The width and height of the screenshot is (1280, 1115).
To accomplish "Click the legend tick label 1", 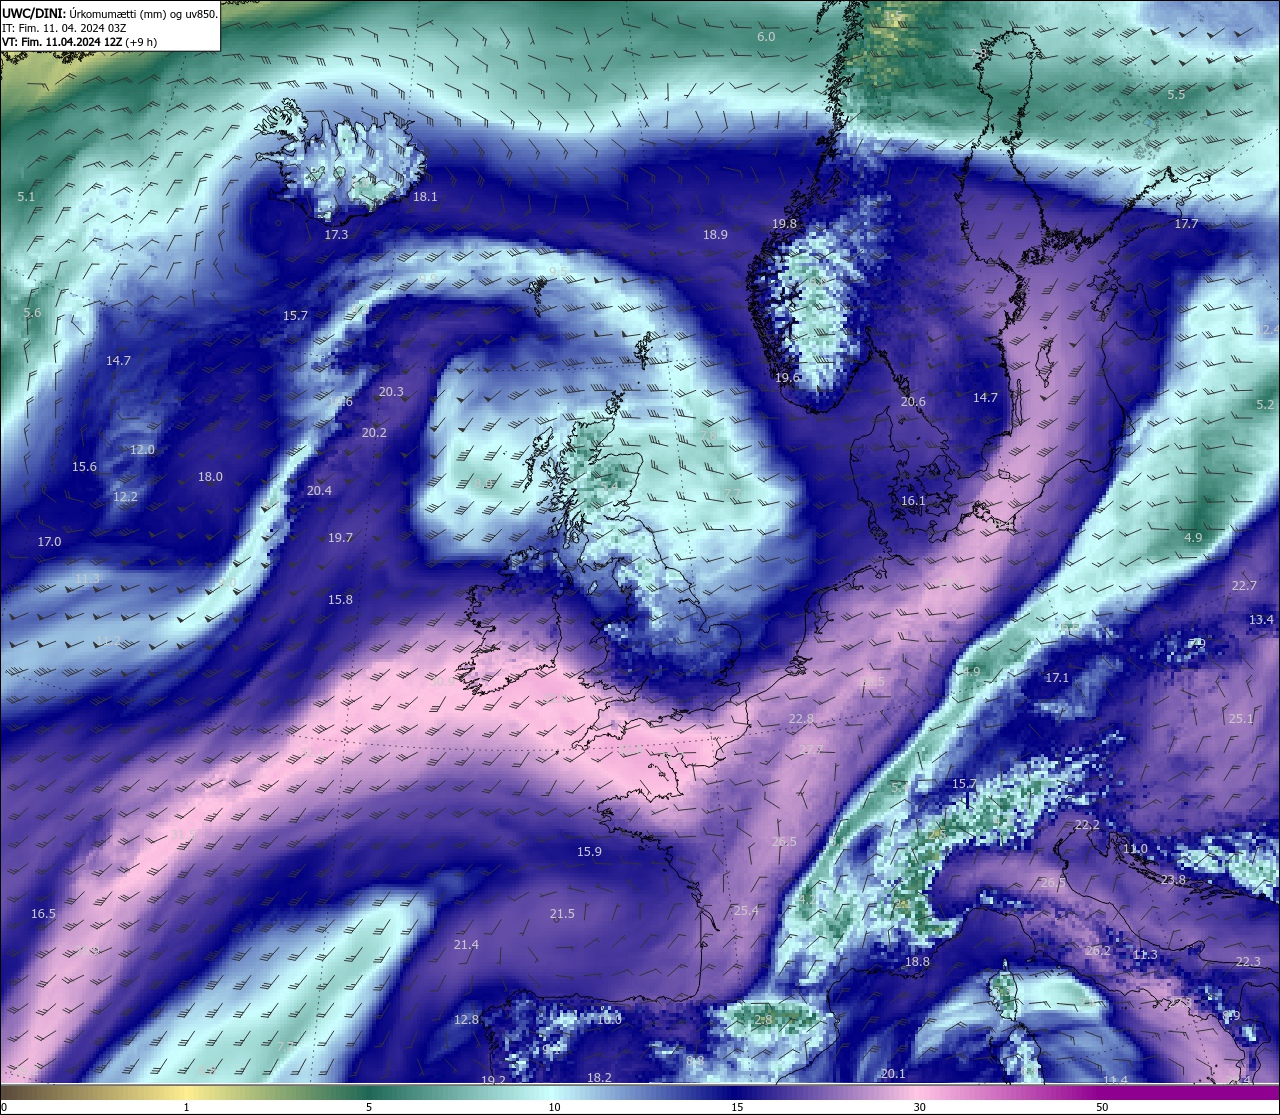I will 186,1108.
